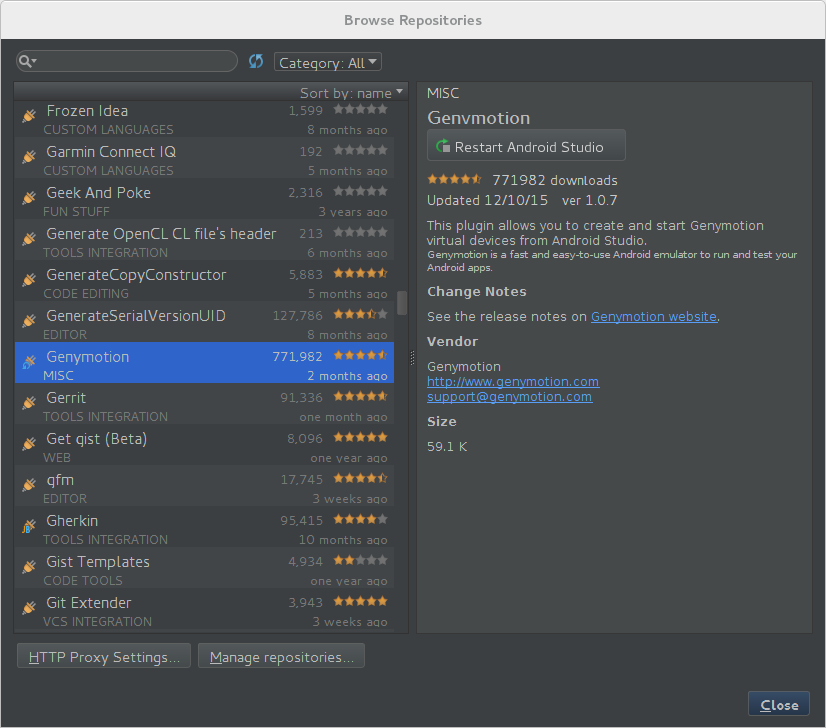Viewport: 826px width, 728px height.
Task: Select Garmin Connect IQ plugin row
Action: pyautogui.click(x=204, y=158)
